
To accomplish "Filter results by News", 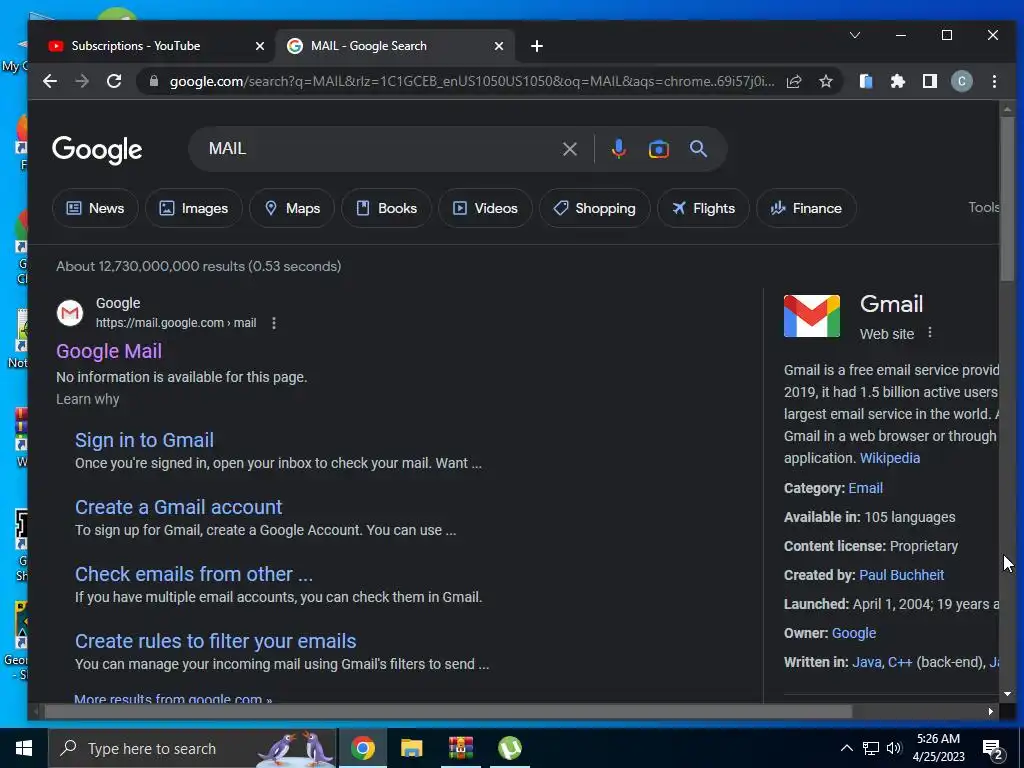I will [x=95, y=208].
